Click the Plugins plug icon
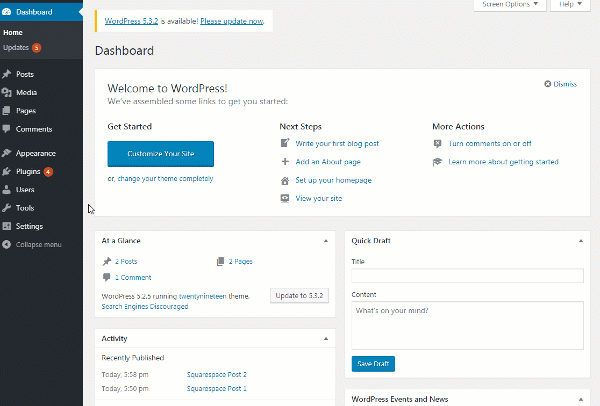Screen dimensions: 600x406 [8, 171]
